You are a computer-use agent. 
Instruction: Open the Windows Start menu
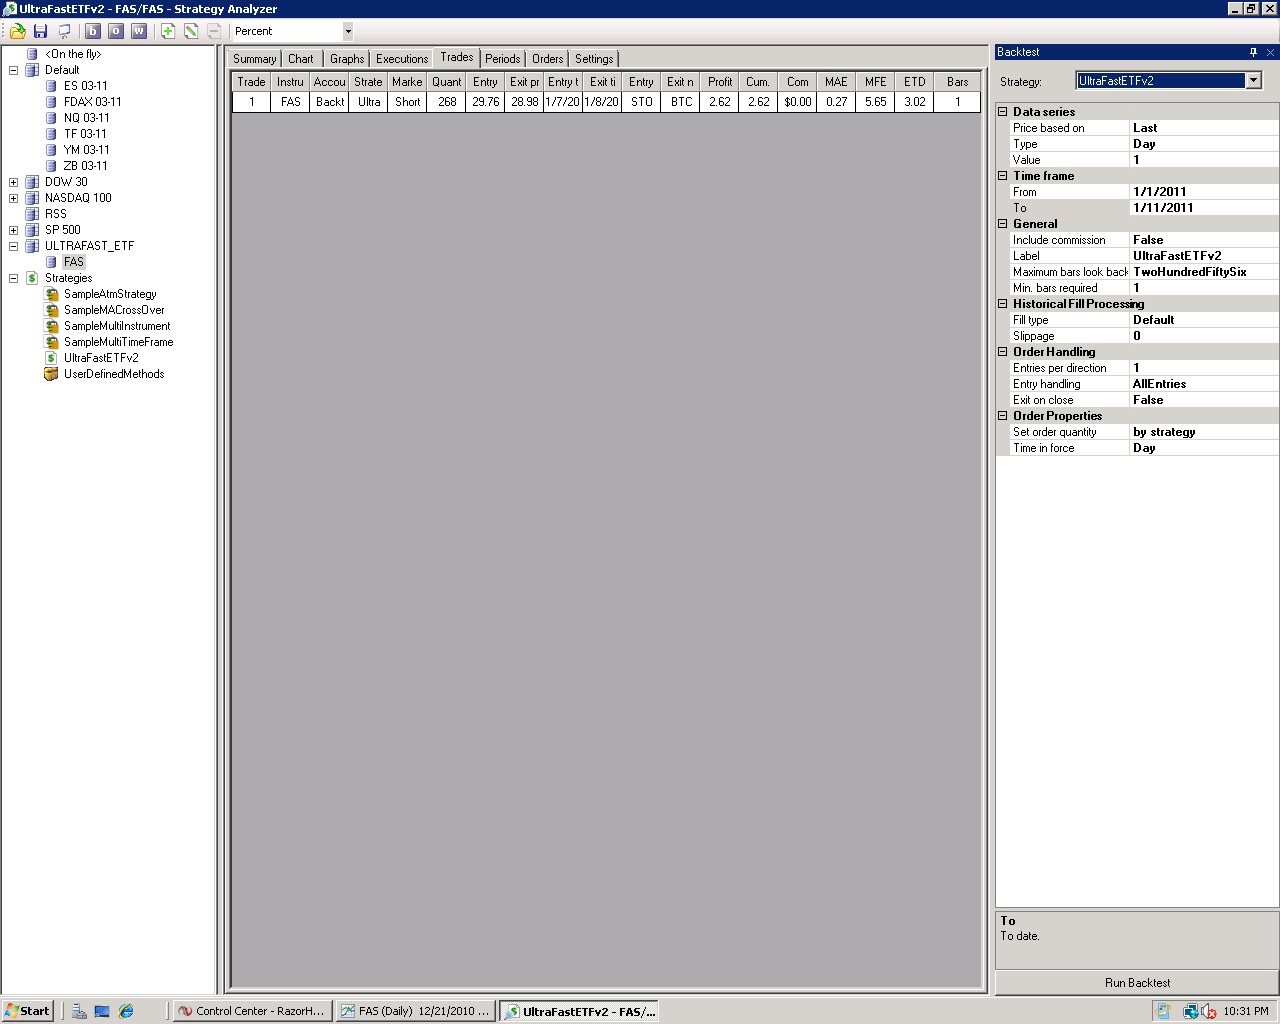(27, 1011)
